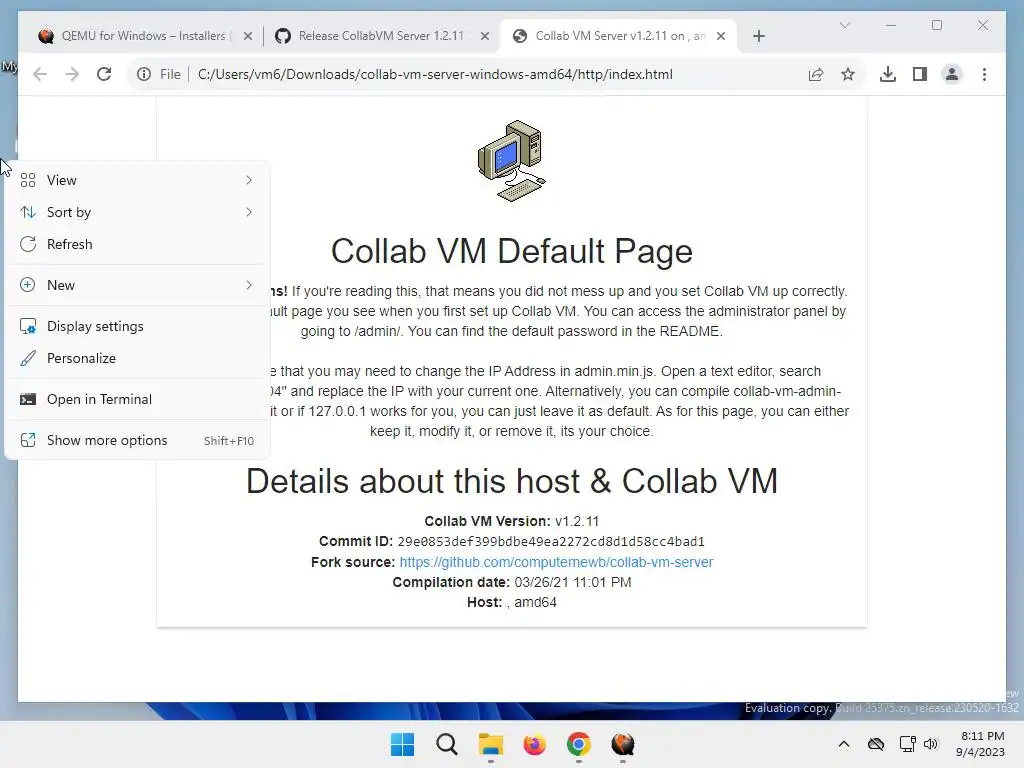The height and width of the screenshot is (768, 1024).
Task: Click the commit ID hash text
Action: 551,542
